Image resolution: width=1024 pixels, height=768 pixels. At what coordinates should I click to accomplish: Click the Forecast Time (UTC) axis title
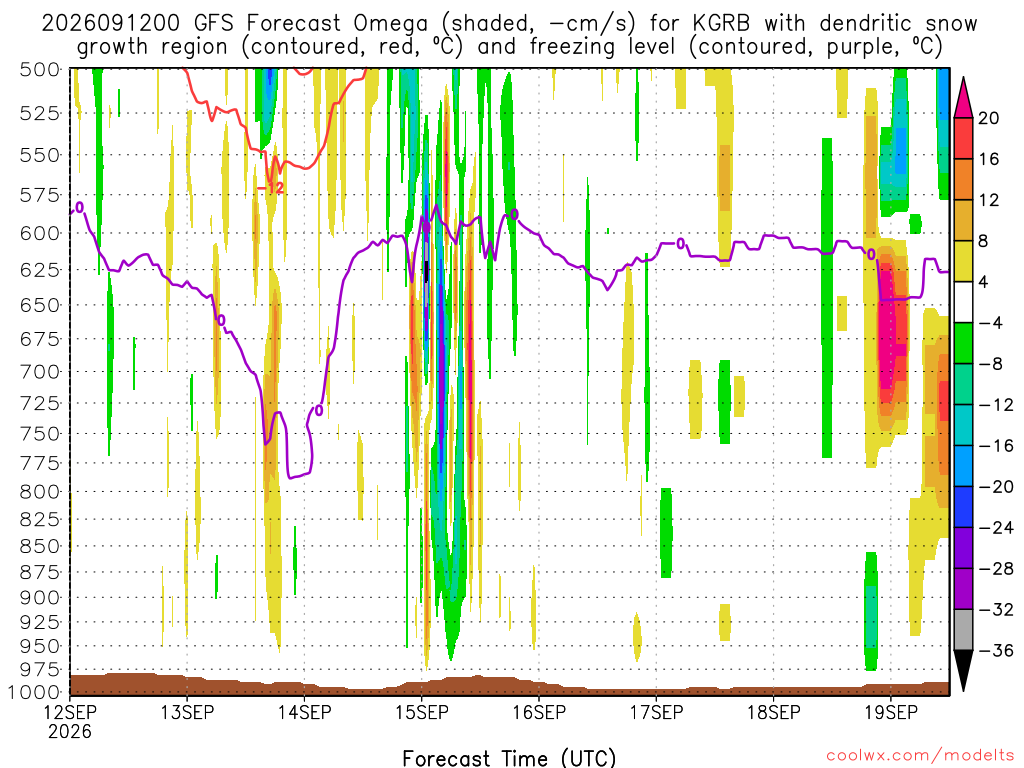click(509, 758)
